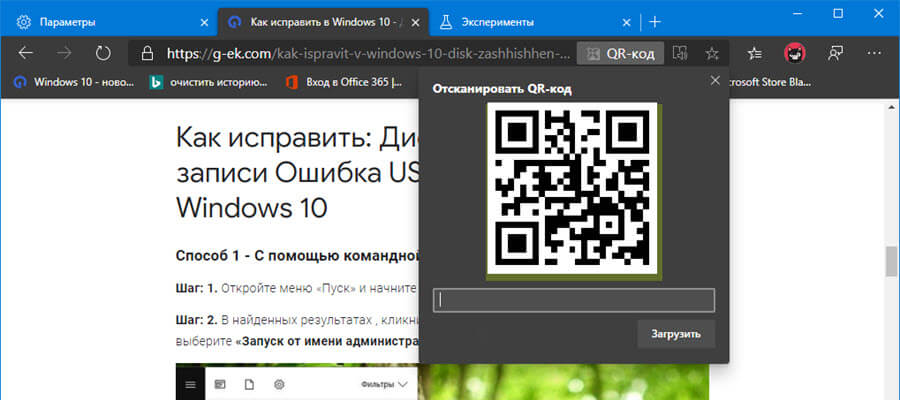Open a new tab with the plus button
The width and height of the screenshot is (900, 400).
(655, 22)
